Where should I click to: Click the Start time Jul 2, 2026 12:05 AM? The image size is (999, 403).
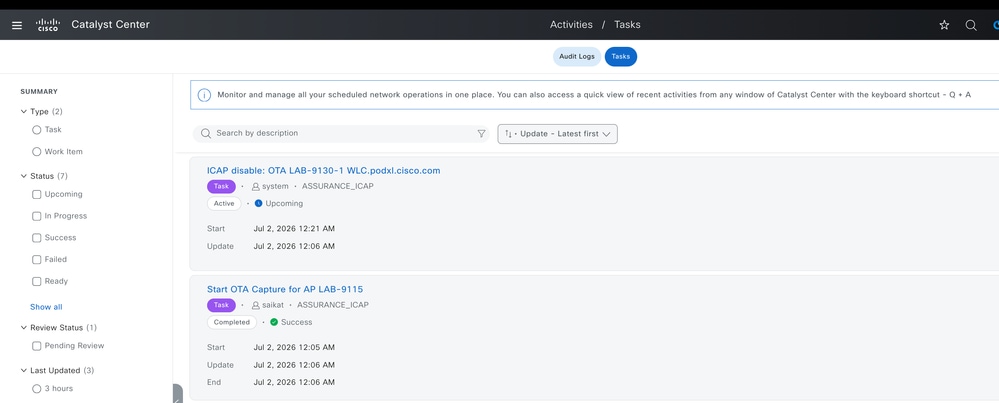[x=294, y=348]
